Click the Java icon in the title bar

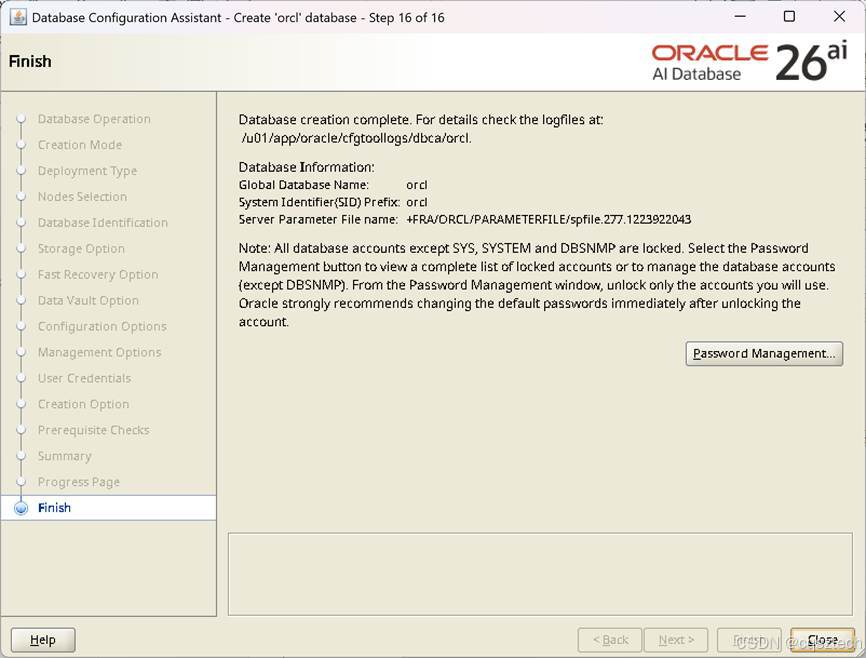[18, 17]
